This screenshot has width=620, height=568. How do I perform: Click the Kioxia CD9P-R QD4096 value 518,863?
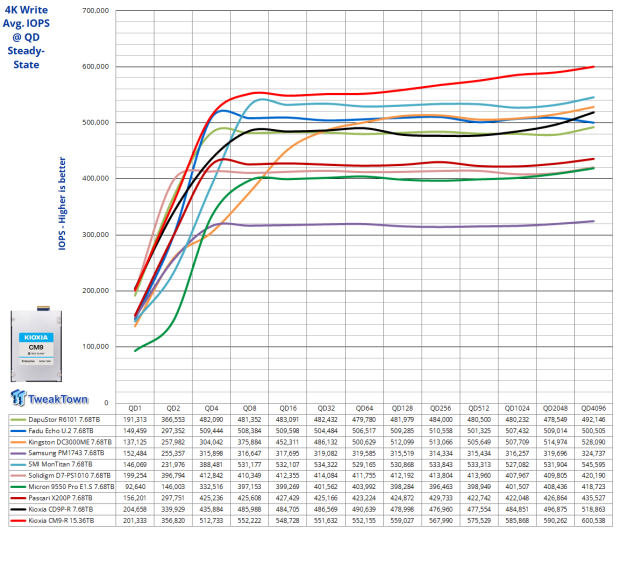594,509
